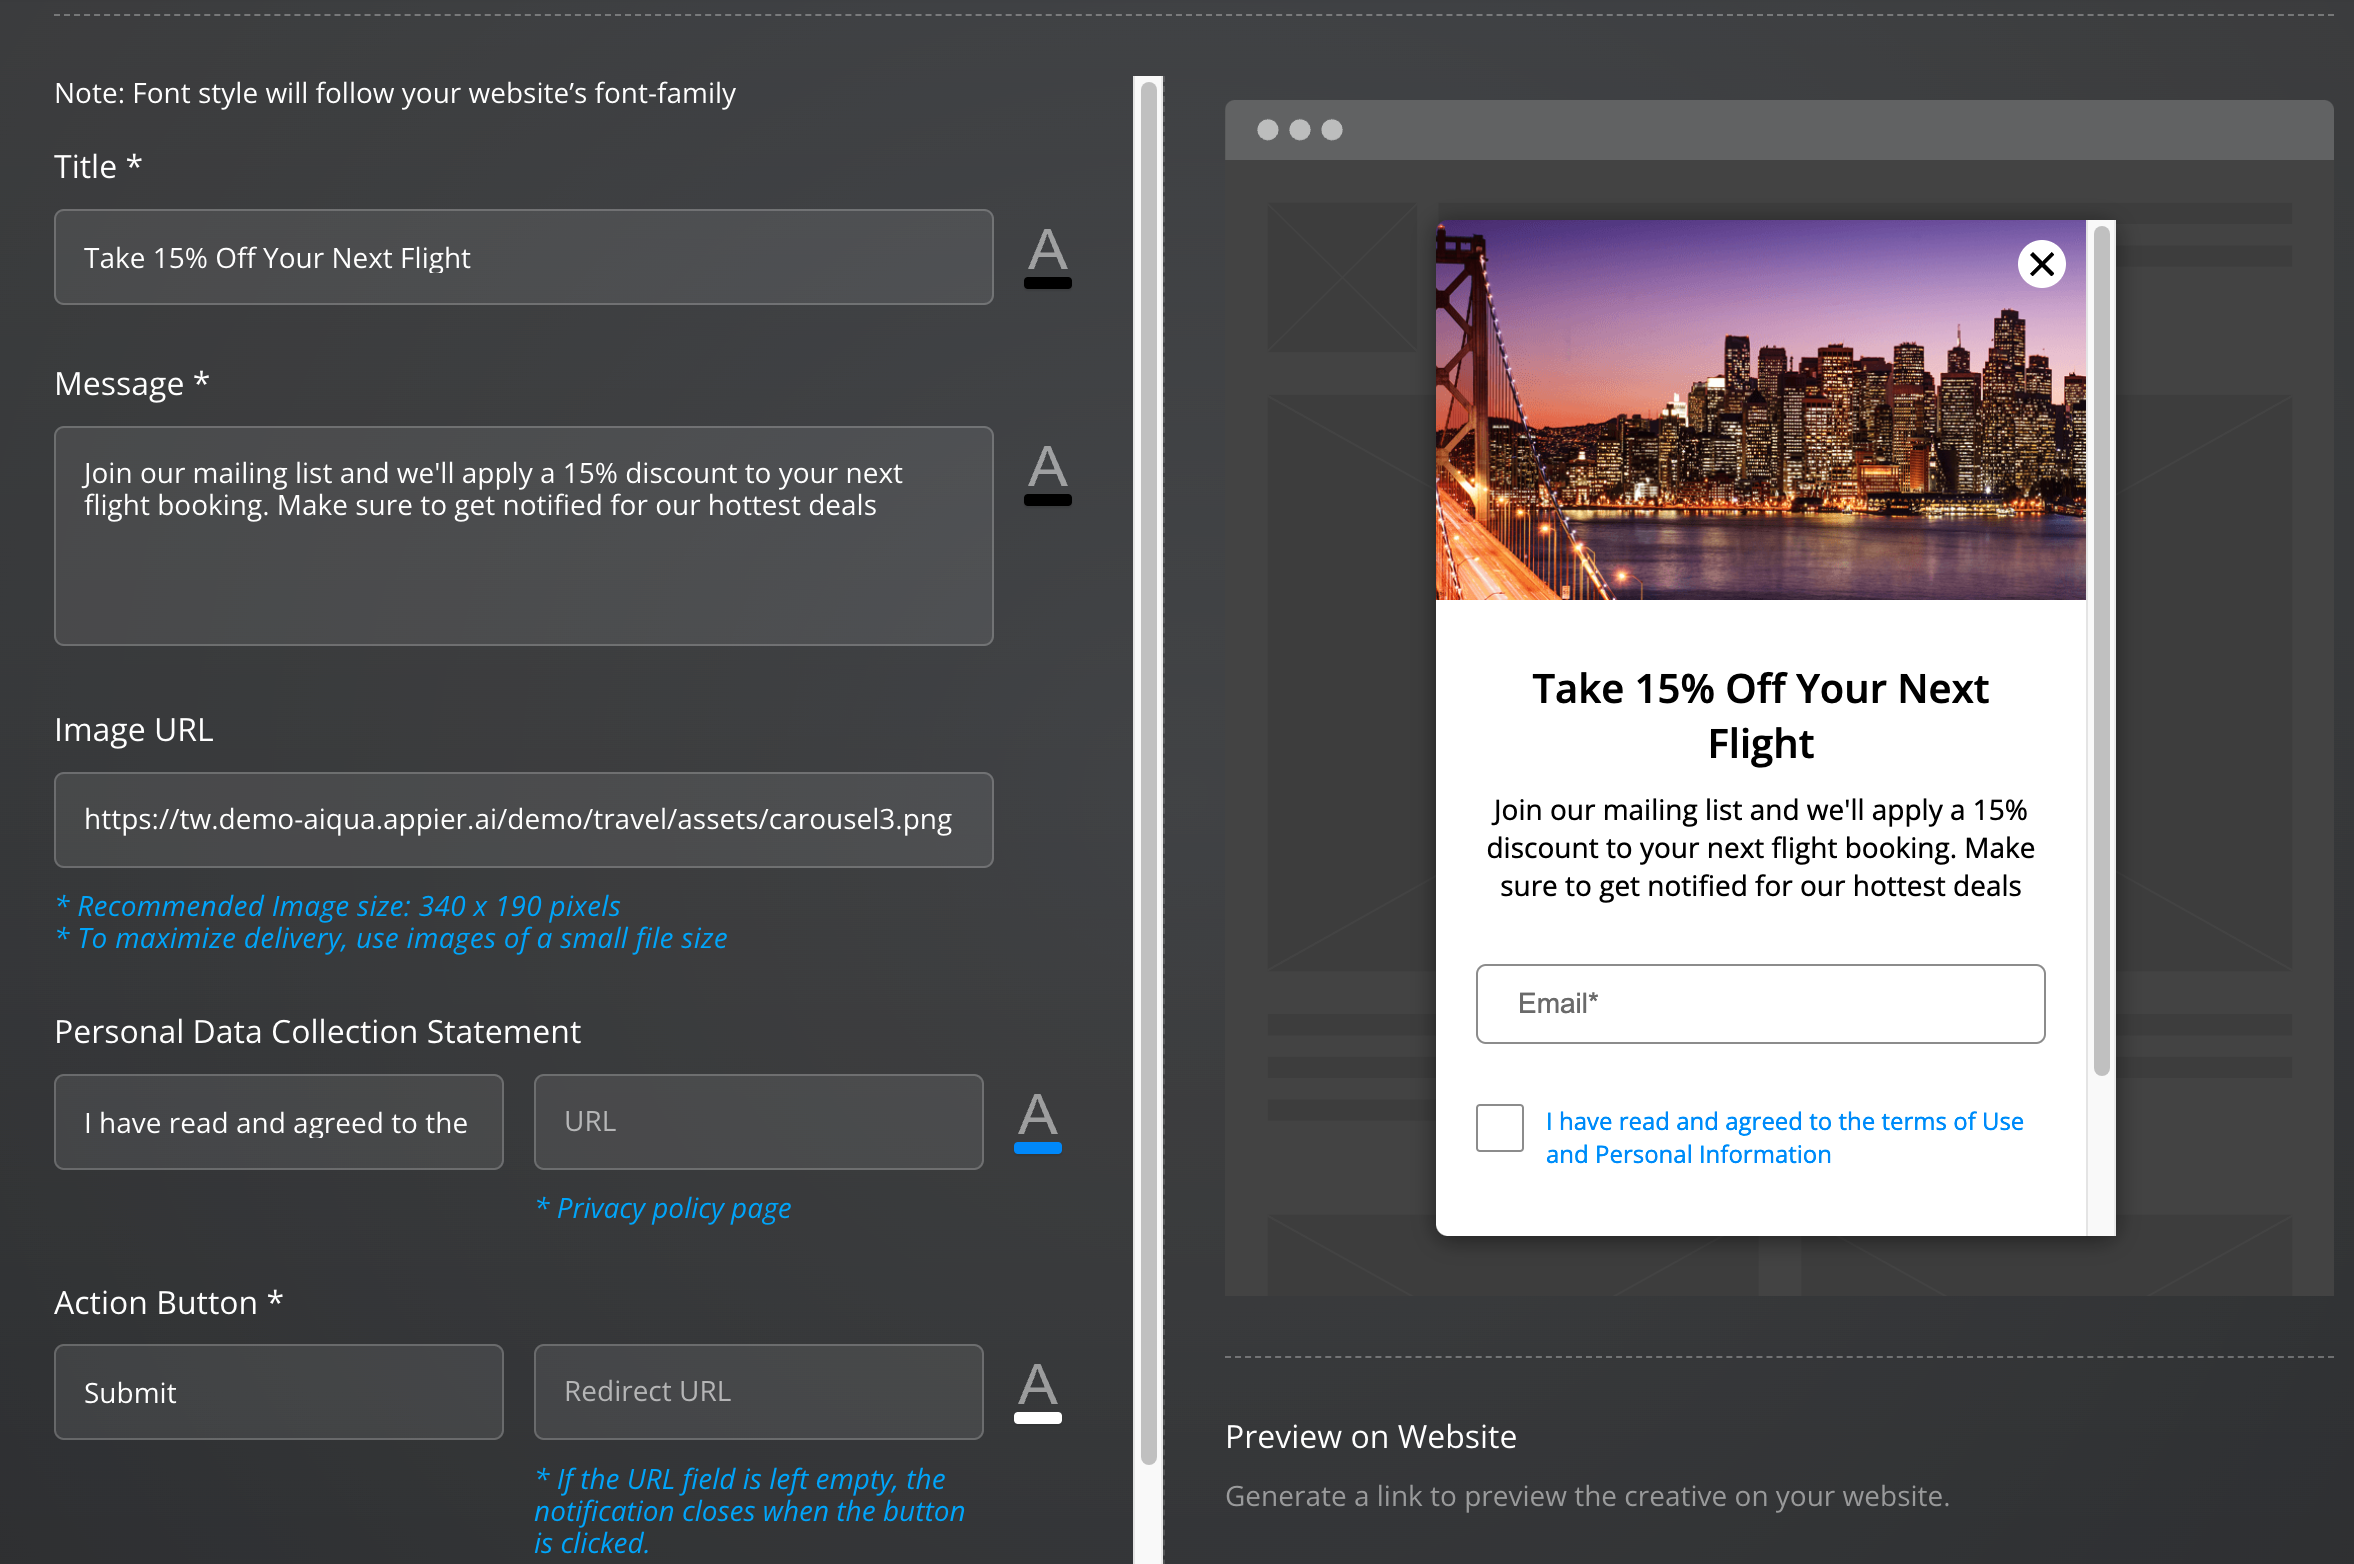The width and height of the screenshot is (2354, 1564).
Task: Click the first browser window dot
Action: [1267, 130]
